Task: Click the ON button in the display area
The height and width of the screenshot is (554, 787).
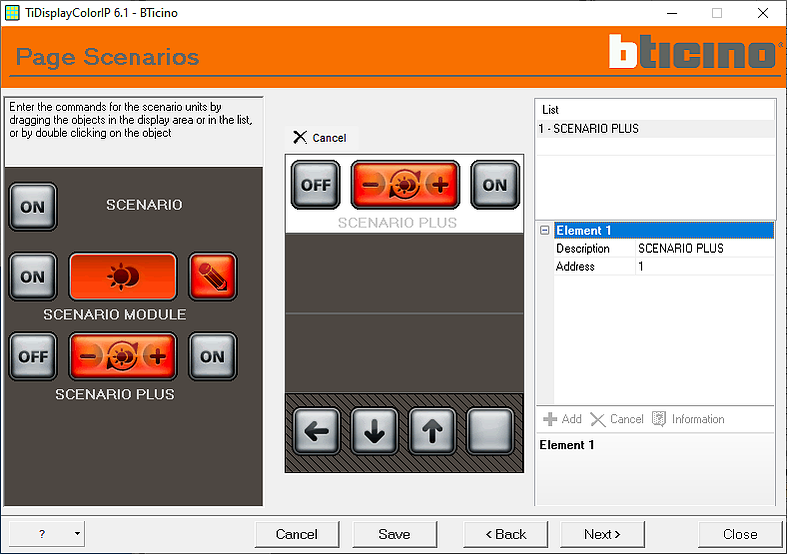Action: [x=495, y=185]
